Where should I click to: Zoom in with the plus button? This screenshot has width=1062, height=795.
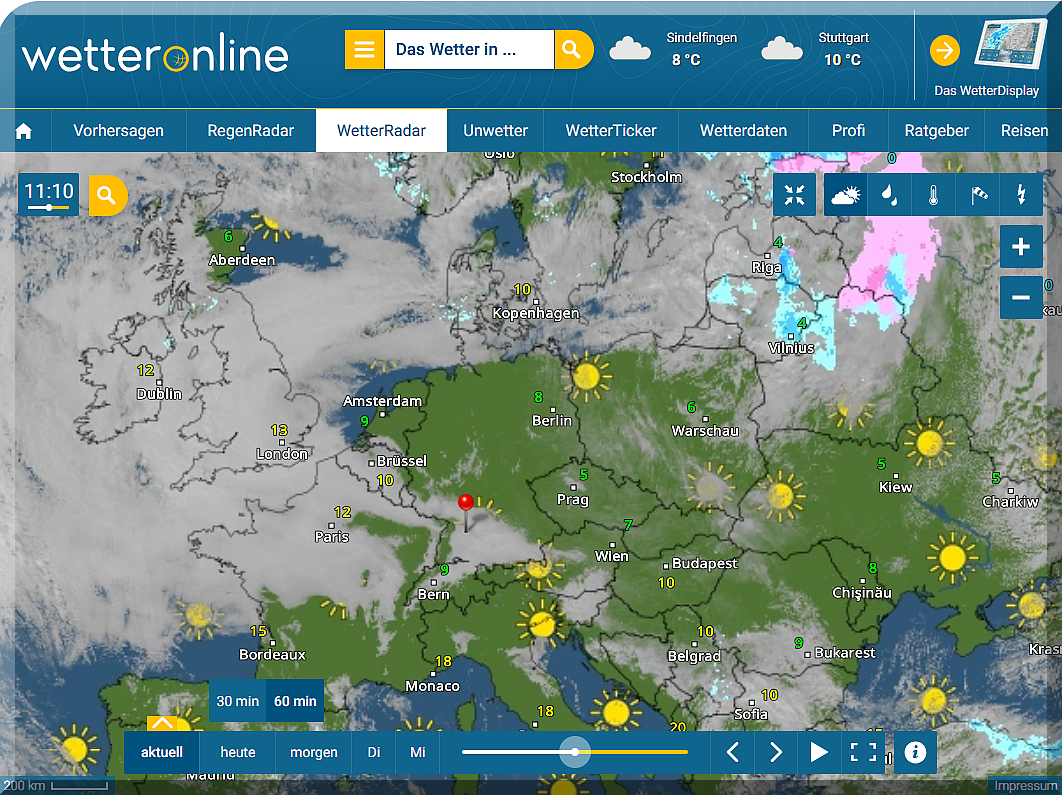tap(1021, 247)
